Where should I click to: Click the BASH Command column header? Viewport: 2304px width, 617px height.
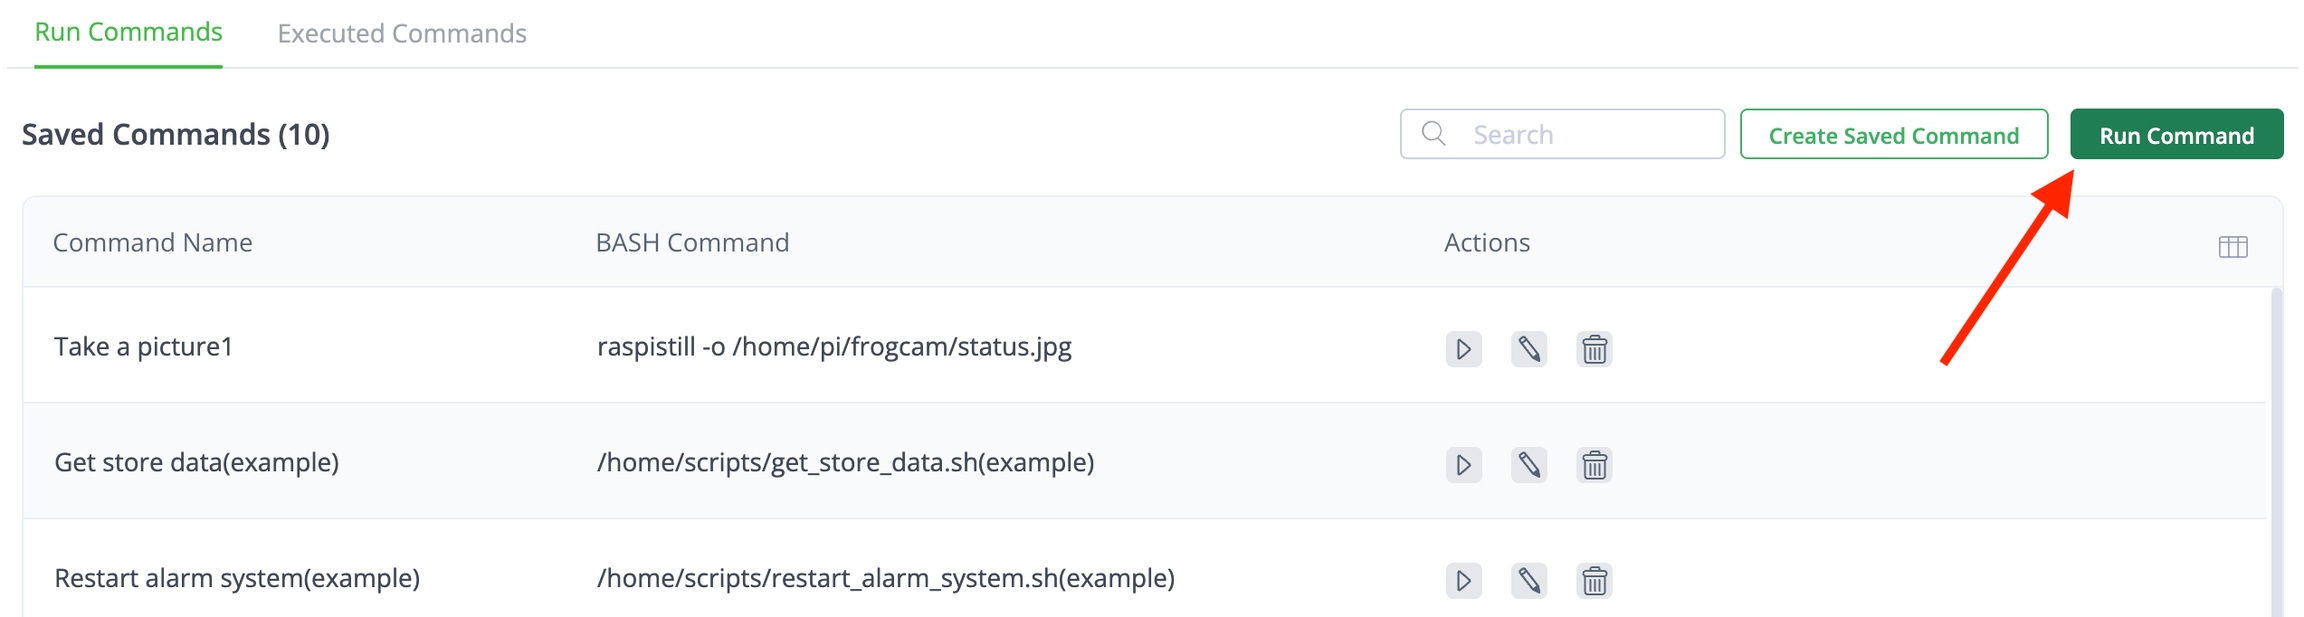[692, 243]
